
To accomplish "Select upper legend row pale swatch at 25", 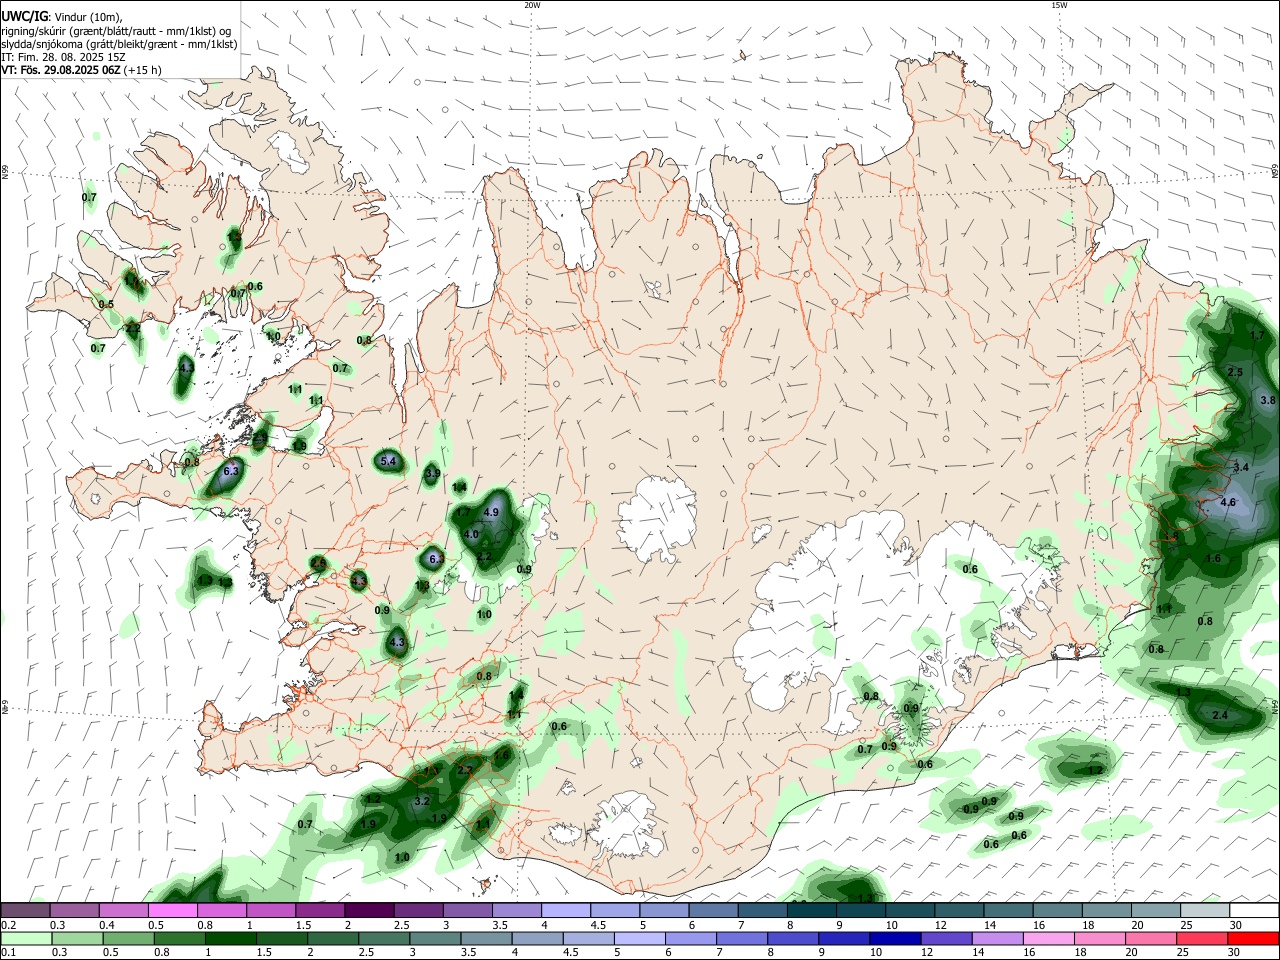I will 1205,910.
